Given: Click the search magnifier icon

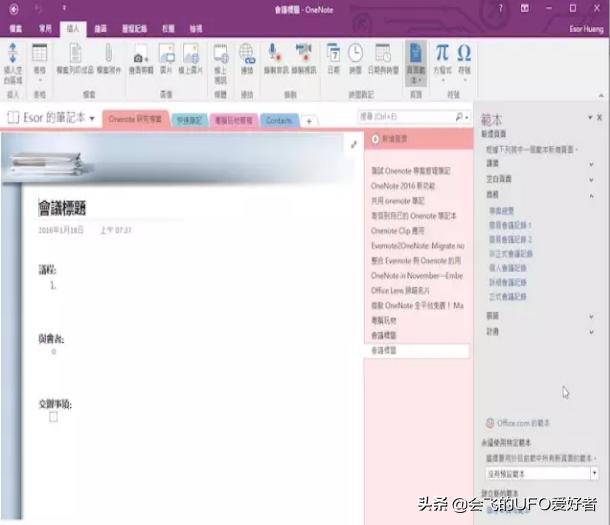Looking at the screenshot, I should (x=459, y=116).
